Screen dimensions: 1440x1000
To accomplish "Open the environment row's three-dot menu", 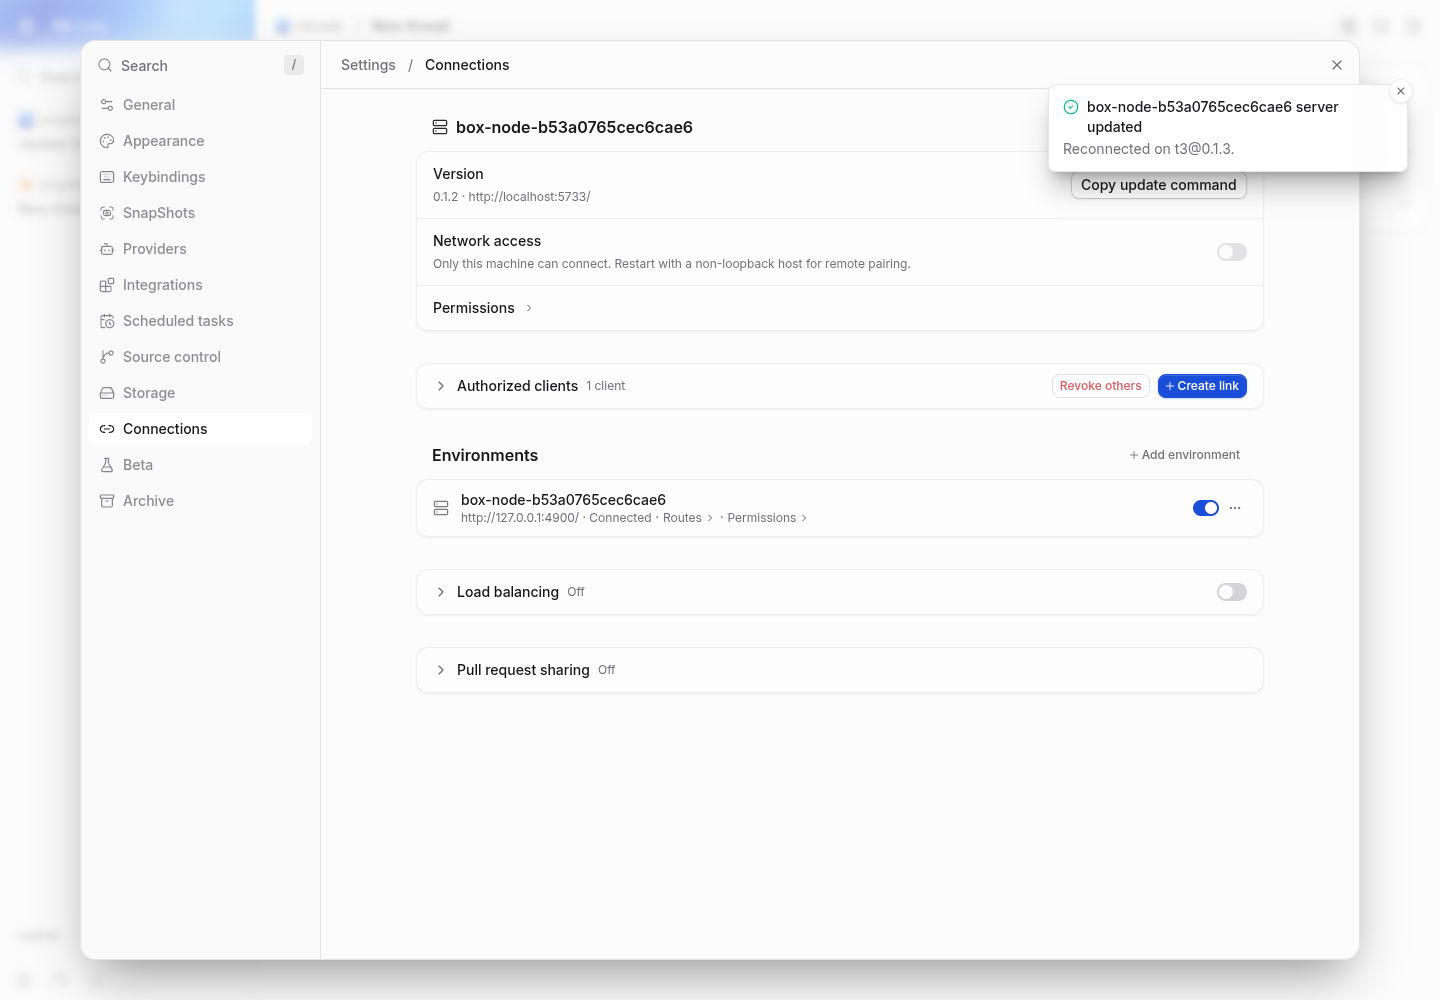I will click(1235, 508).
